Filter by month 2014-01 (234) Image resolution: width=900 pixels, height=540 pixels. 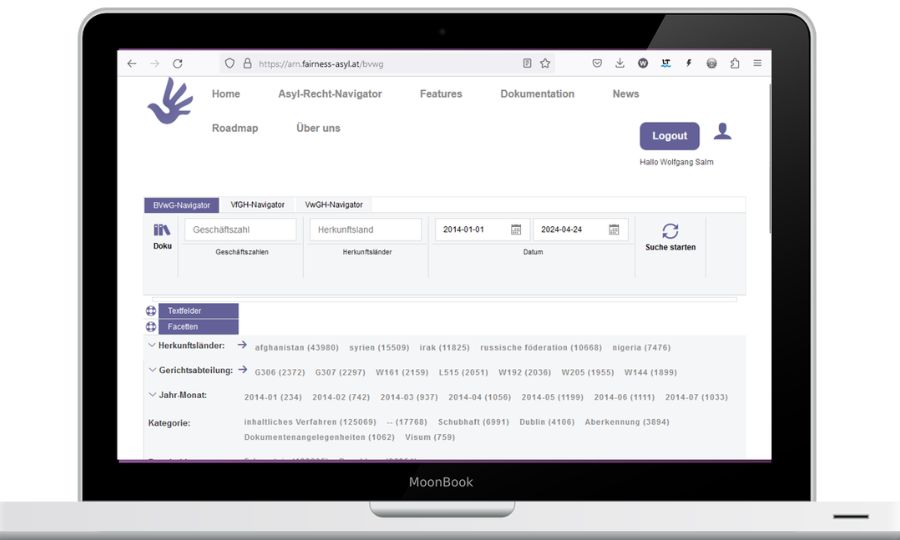click(x=273, y=397)
